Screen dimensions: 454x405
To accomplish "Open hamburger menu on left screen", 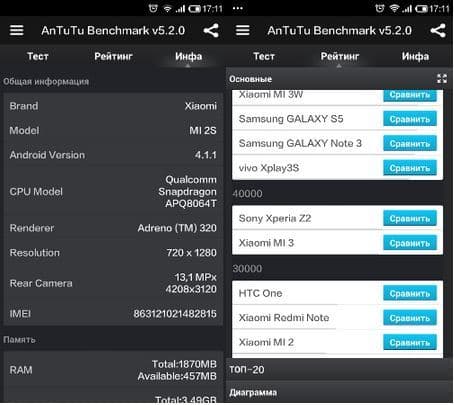I will tap(16, 30).
